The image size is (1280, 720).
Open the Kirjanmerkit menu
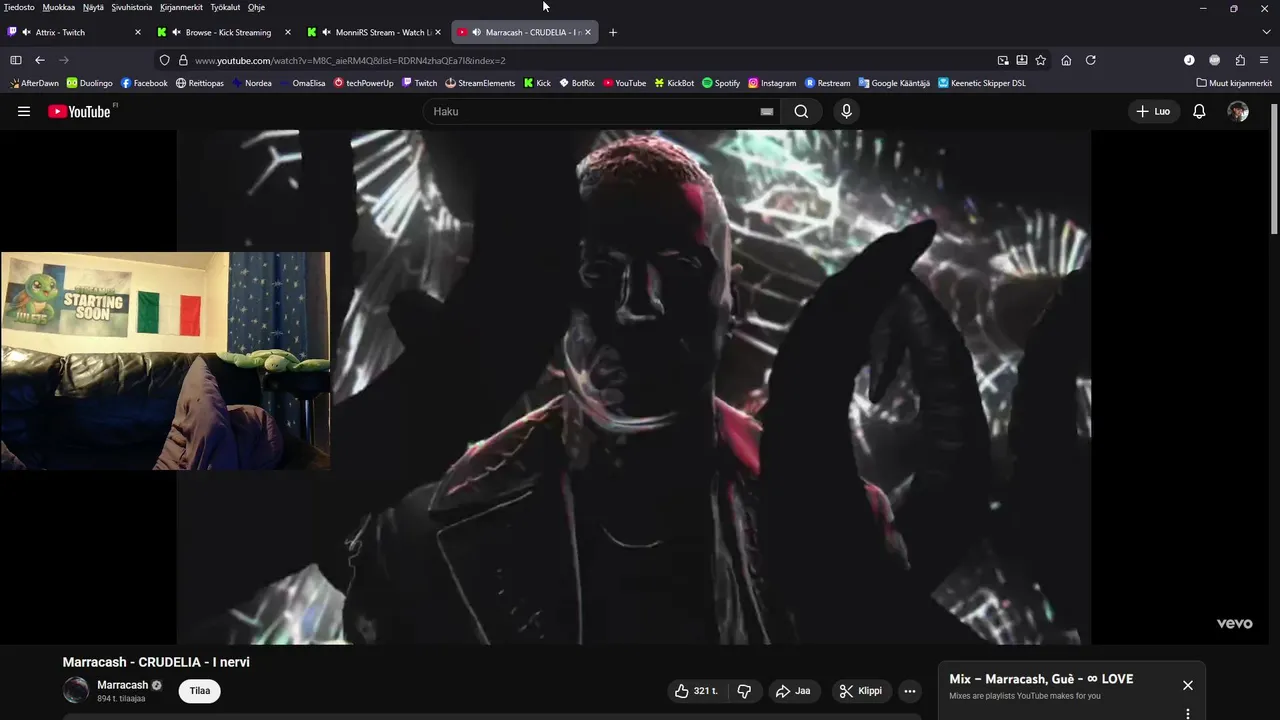click(x=181, y=7)
